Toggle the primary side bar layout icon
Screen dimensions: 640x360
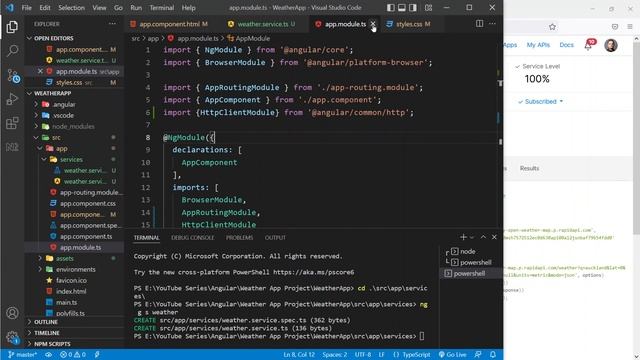[391, 7]
